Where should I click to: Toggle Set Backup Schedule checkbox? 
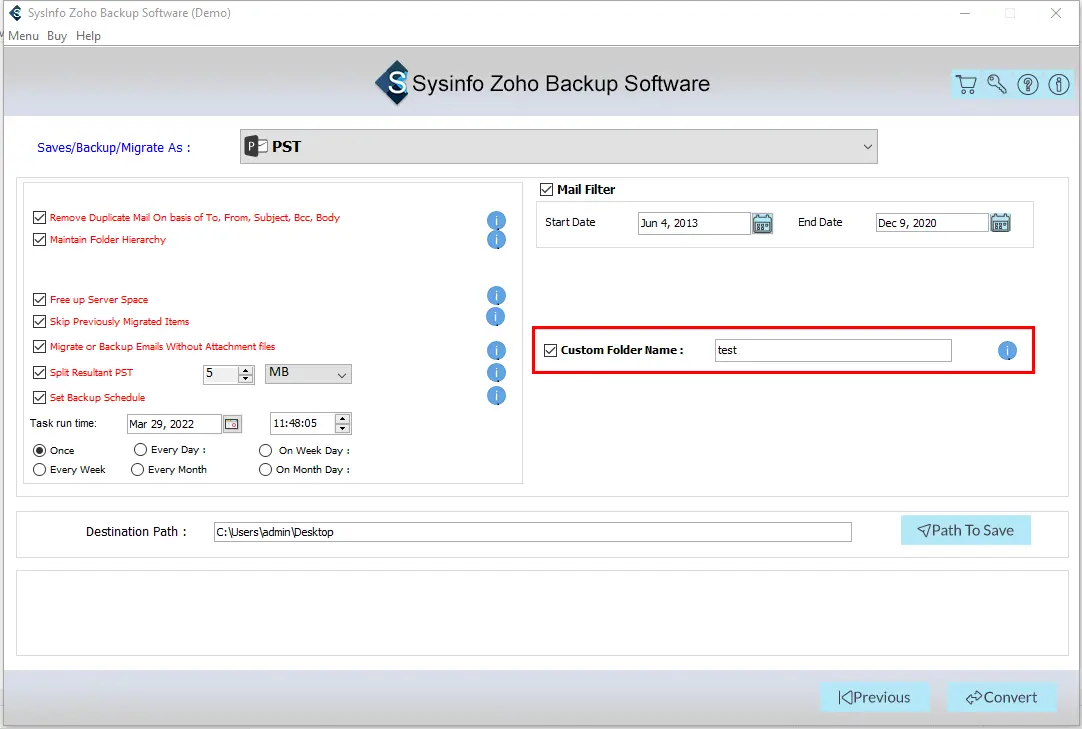tap(39, 398)
